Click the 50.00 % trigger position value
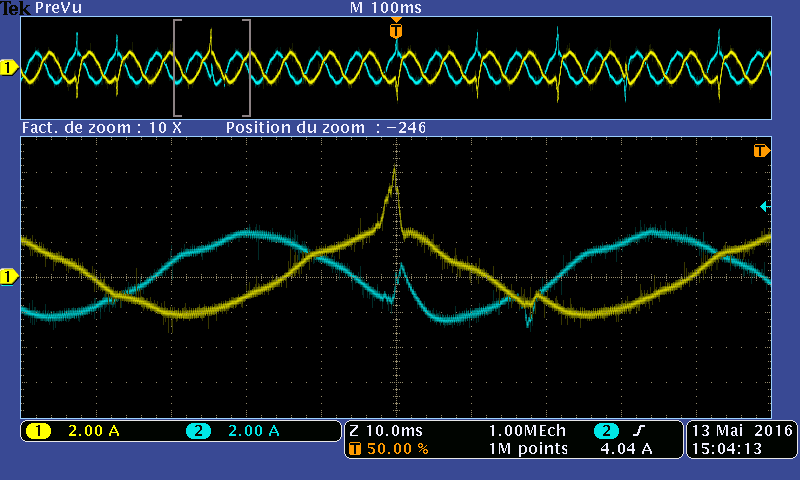The width and height of the screenshot is (800, 480). pos(397,449)
